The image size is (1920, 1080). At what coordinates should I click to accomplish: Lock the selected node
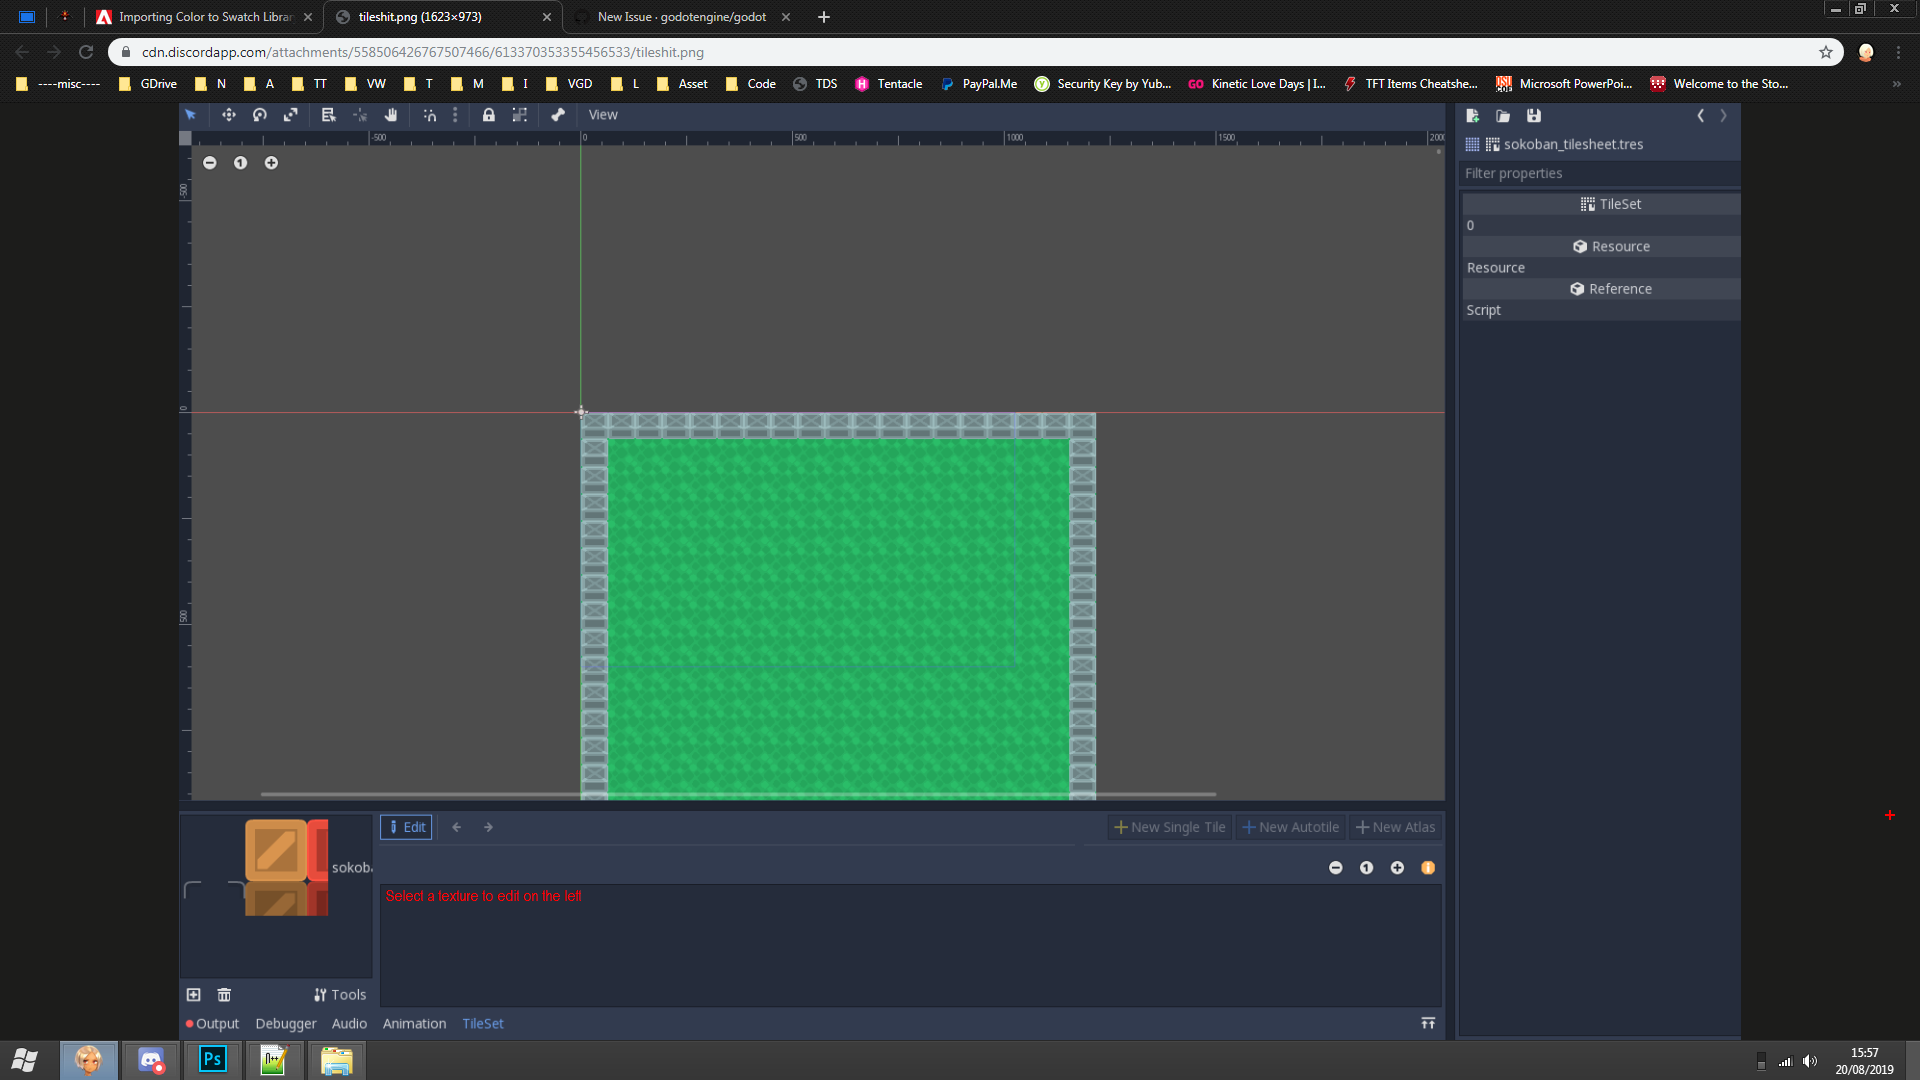tap(489, 115)
